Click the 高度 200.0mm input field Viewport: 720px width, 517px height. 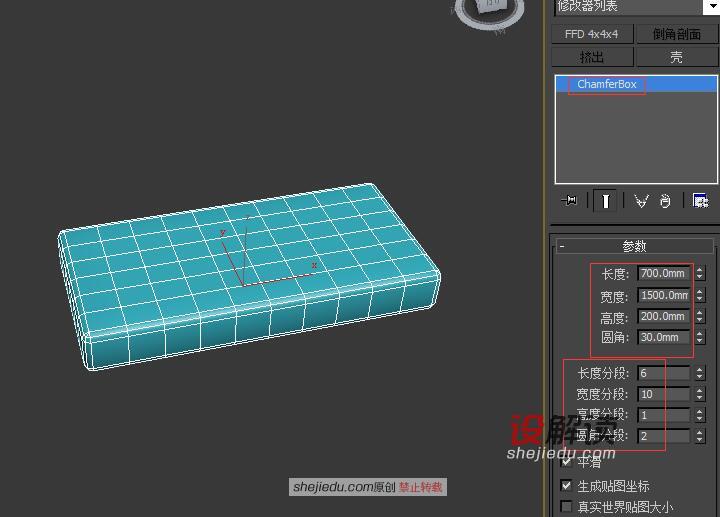coord(664,316)
